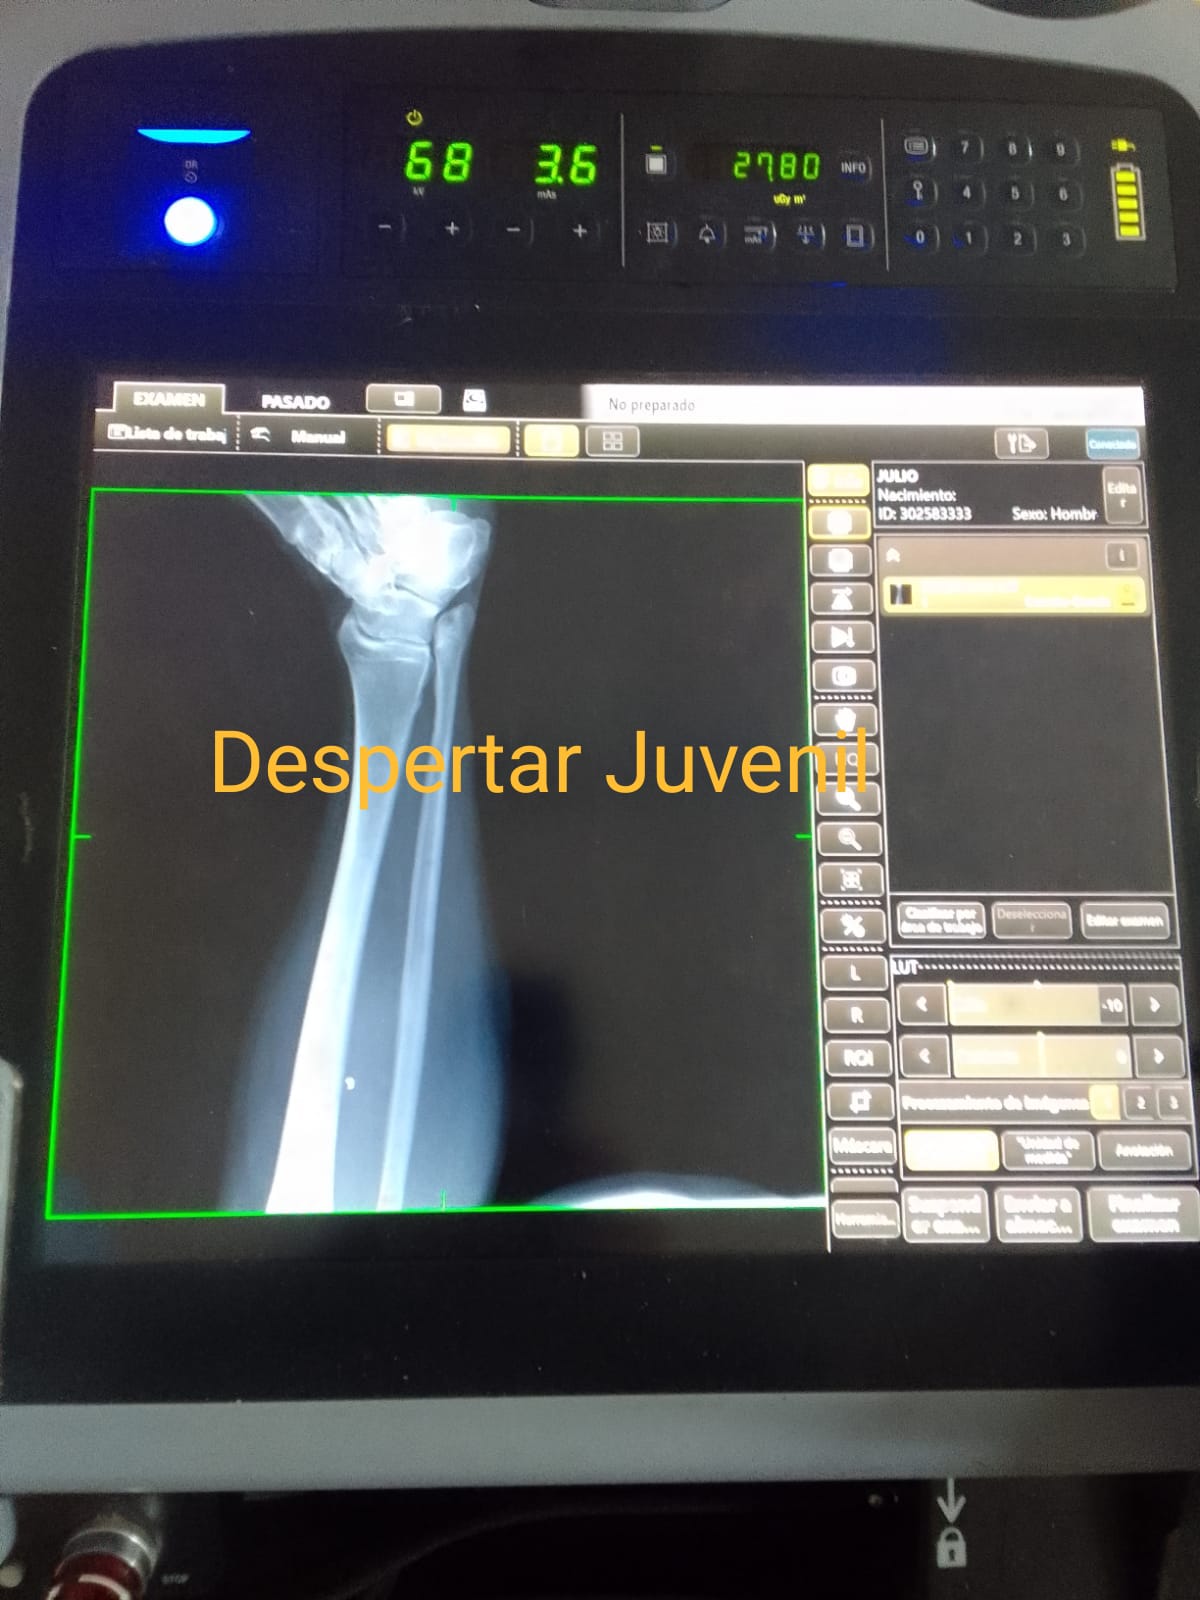The height and width of the screenshot is (1600, 1200).
Task: Add the R side marker
Action: [x=856, y=1014]
